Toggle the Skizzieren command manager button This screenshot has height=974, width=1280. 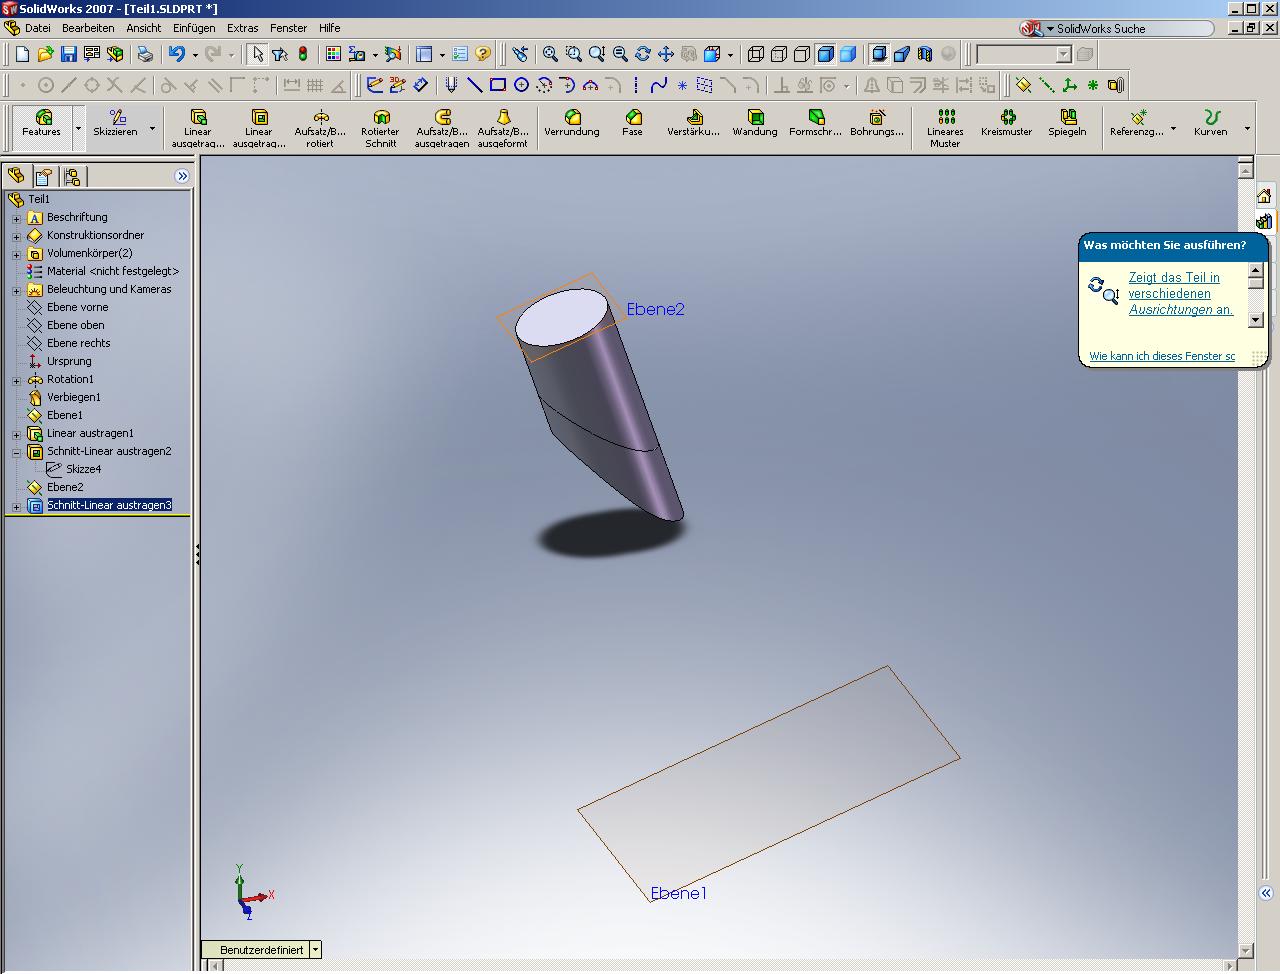click(x=116, y=124)
